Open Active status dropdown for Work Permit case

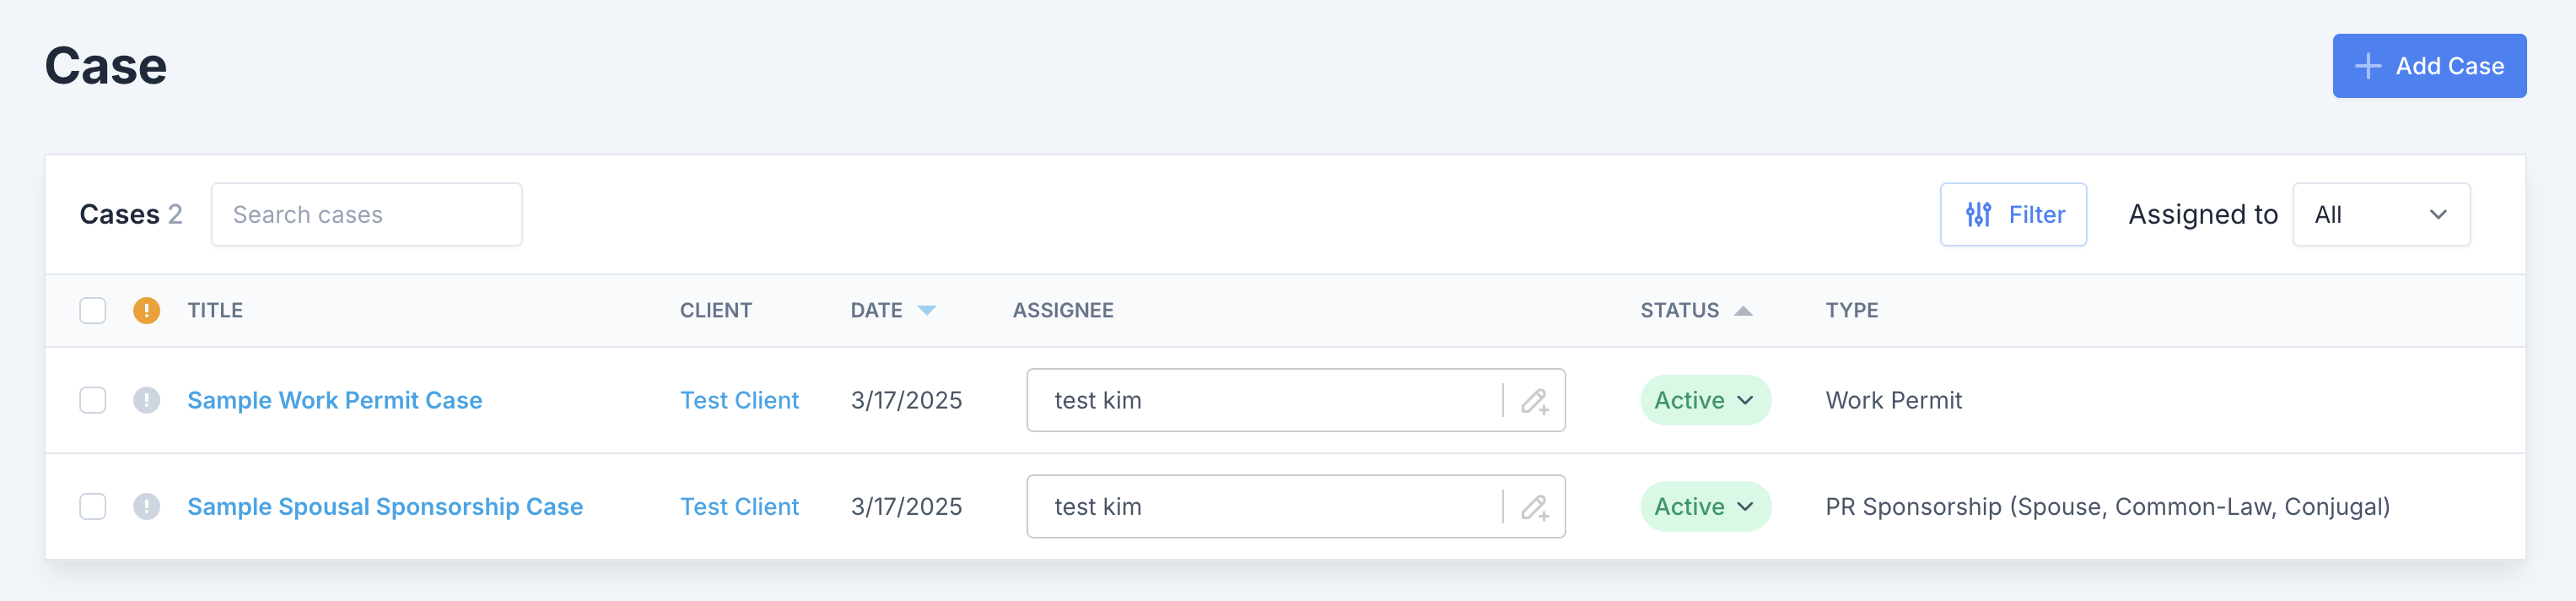click(x=1705, y=400)
